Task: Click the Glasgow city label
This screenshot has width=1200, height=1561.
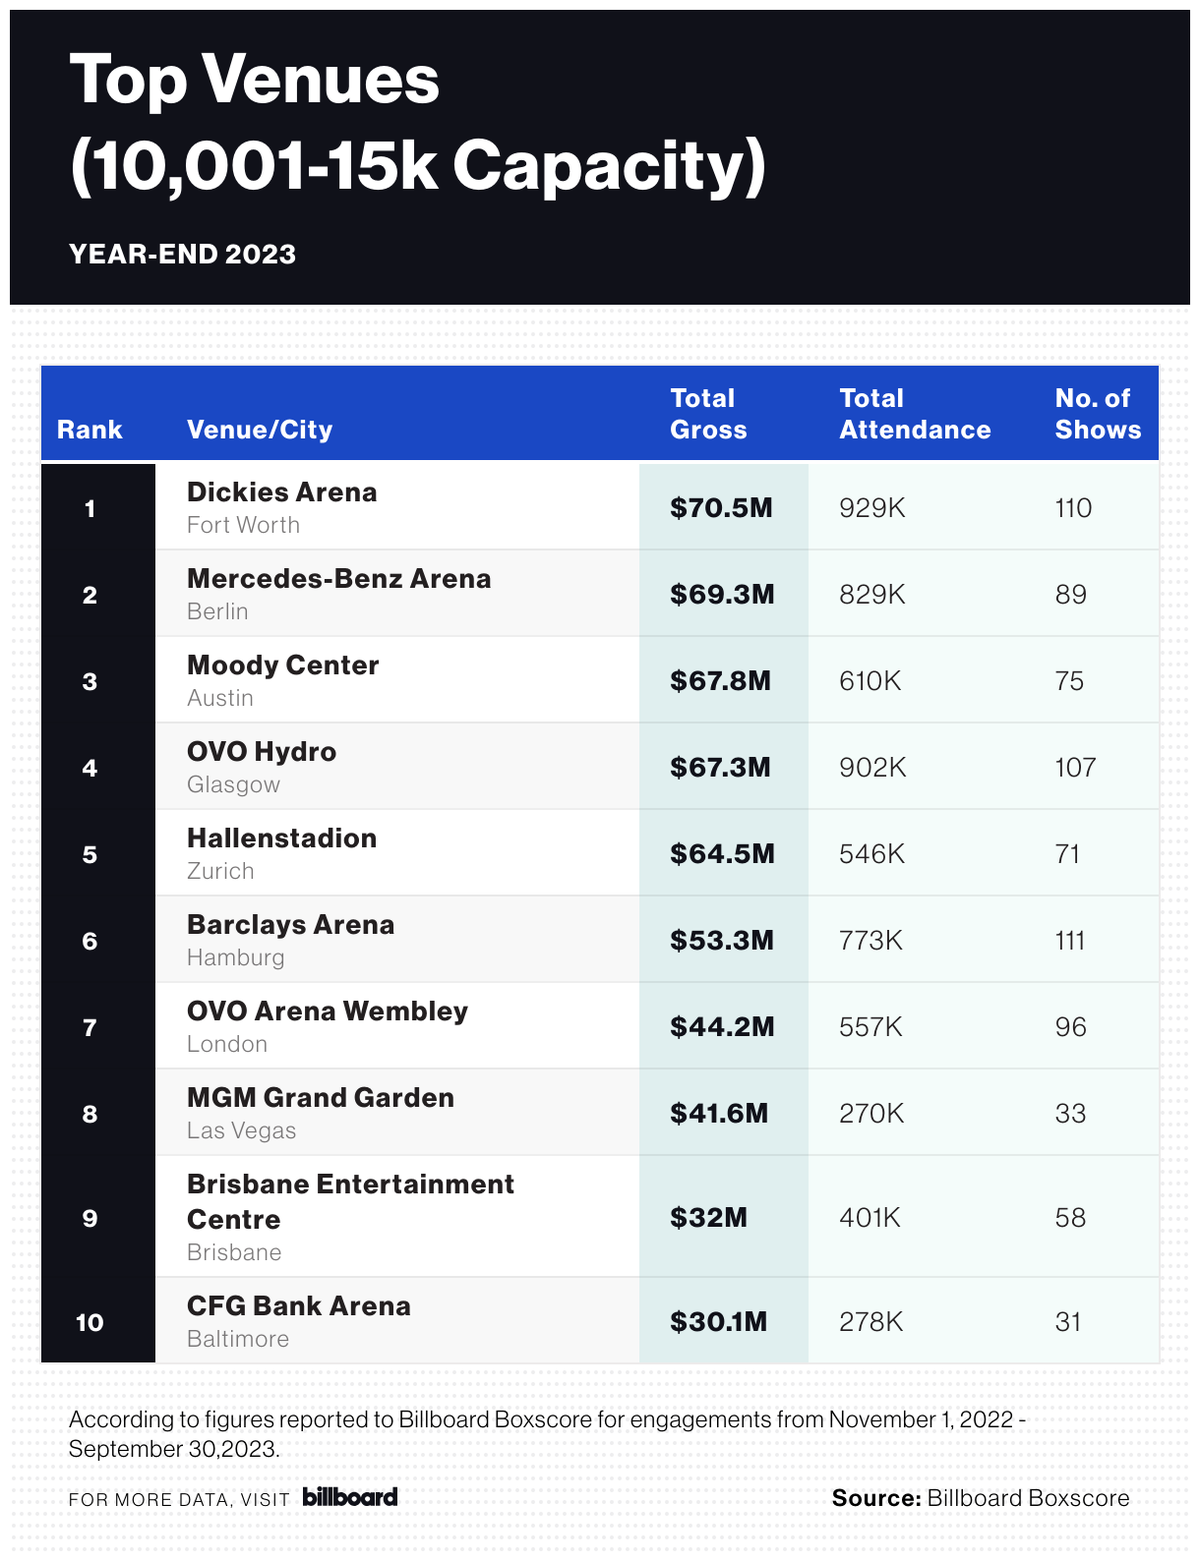Action: (233, 785)
